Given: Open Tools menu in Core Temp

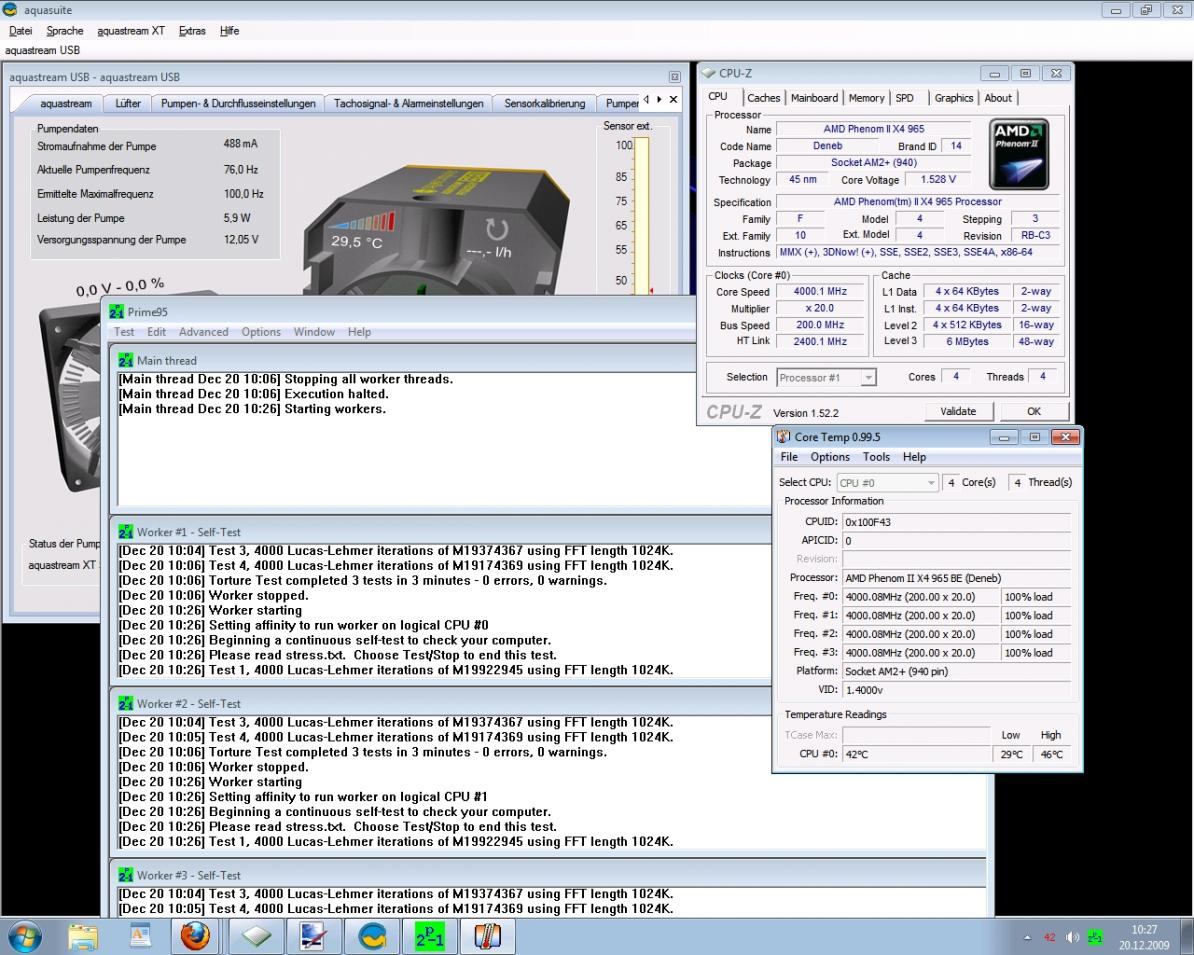Looking at the screenshot, I should 876,457.
